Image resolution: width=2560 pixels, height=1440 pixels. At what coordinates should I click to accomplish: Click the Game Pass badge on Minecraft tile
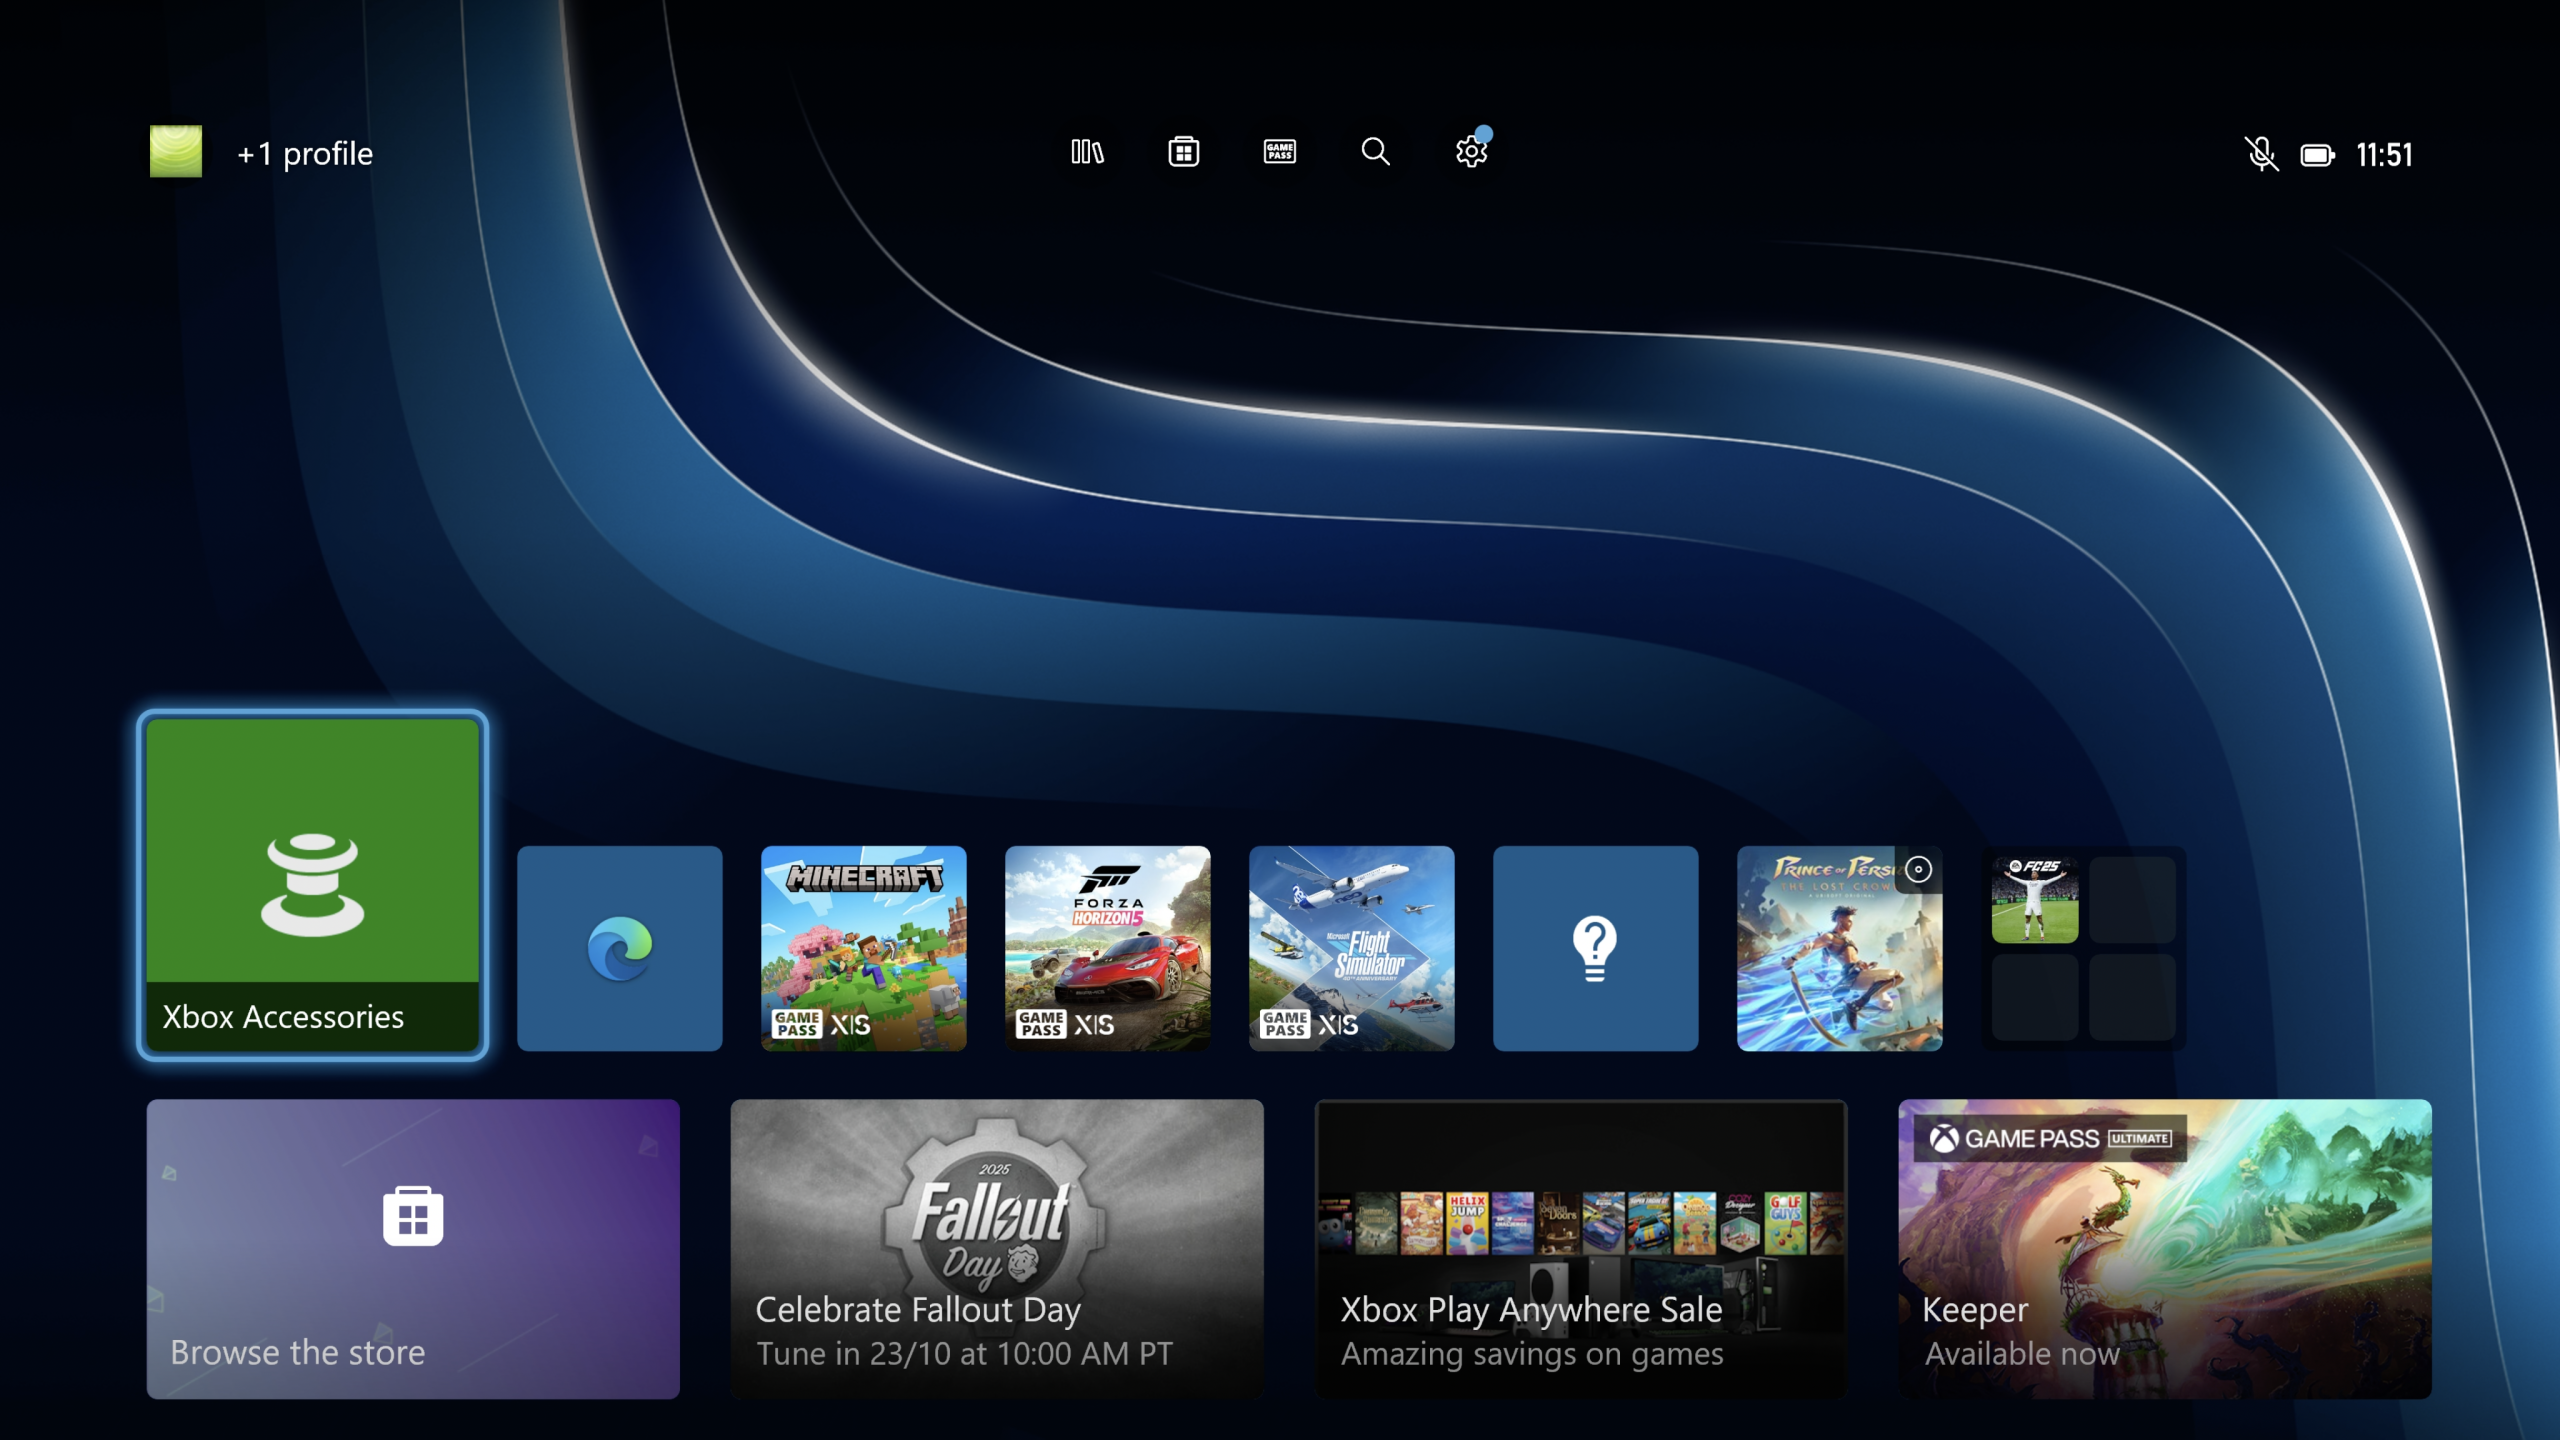click(797, 1024)
